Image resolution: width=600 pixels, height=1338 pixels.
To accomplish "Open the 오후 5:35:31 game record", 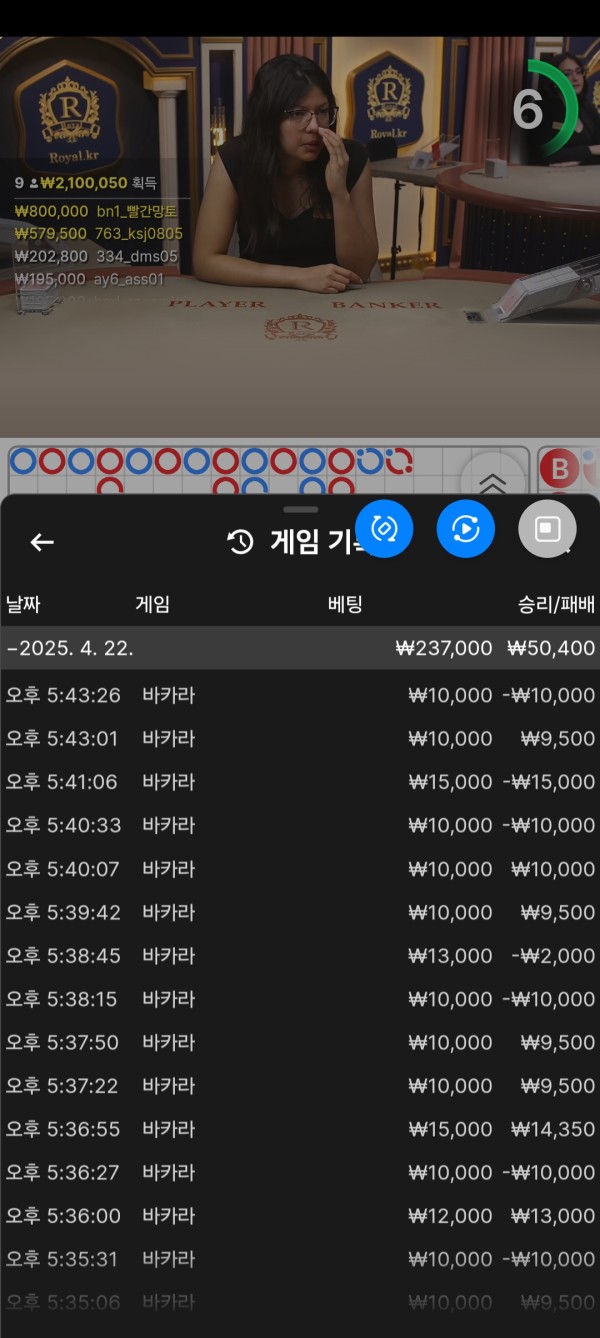I will point(300,1259).
